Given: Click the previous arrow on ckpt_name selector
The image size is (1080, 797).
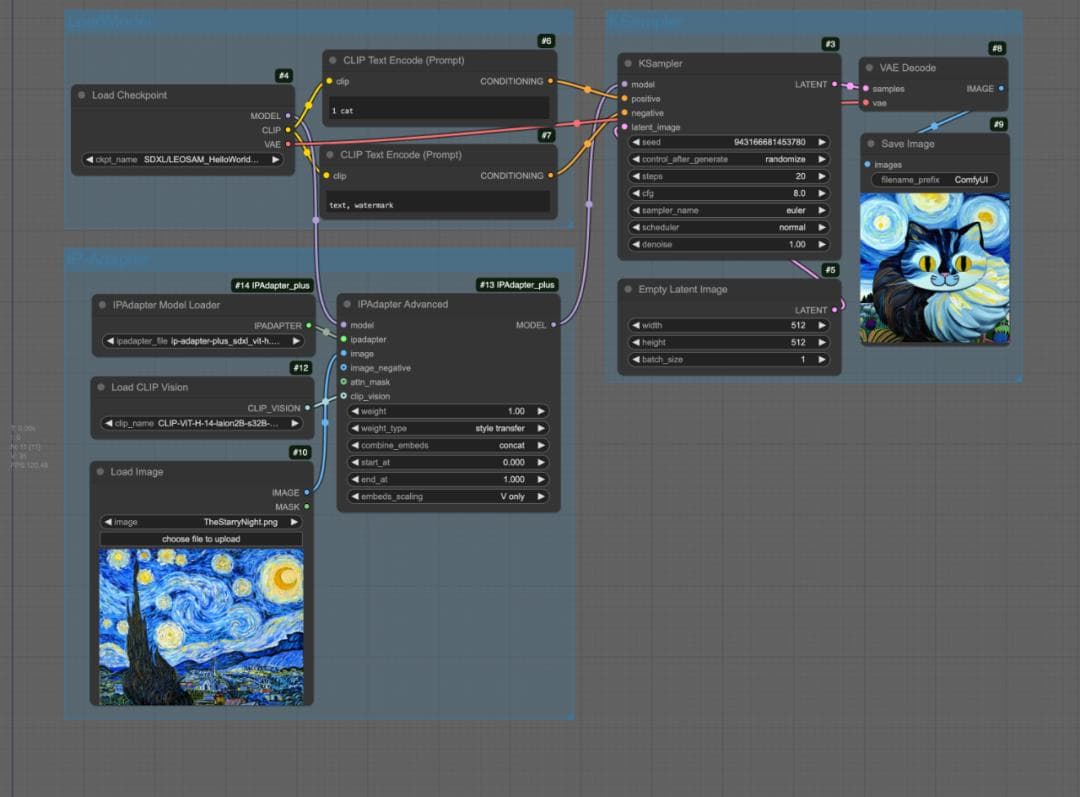Looking at the screenshot, I should 89,159.
